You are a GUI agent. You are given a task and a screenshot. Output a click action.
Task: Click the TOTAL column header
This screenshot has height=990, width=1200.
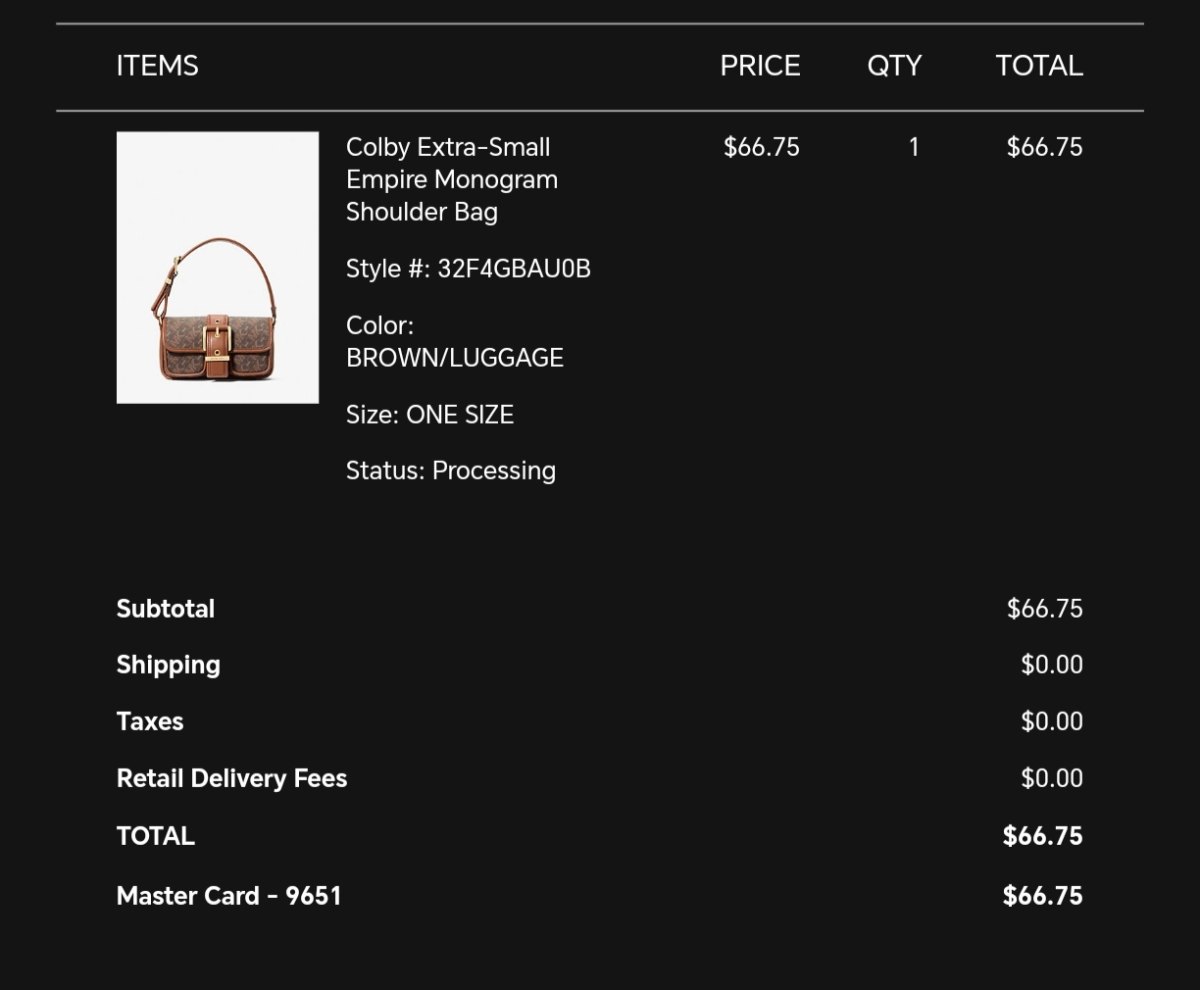point(1039,66)
